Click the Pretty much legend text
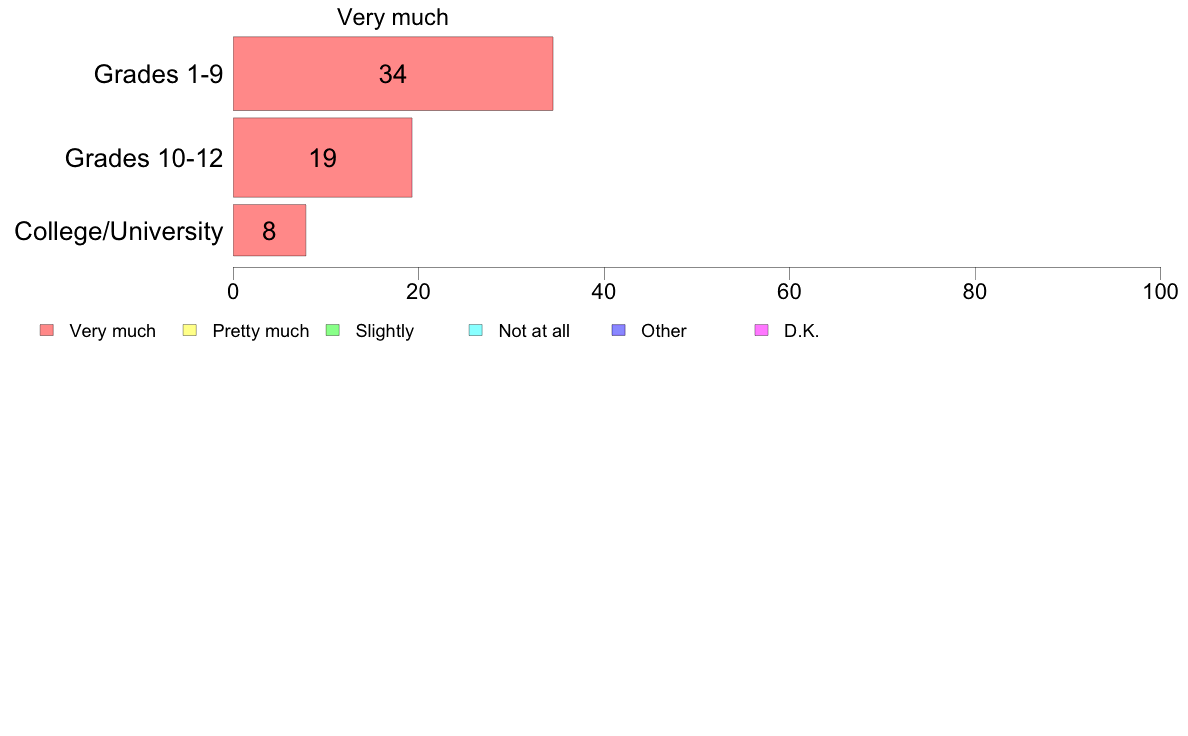The height and width of the screenshot is (736, 1188). pos(261,331)
